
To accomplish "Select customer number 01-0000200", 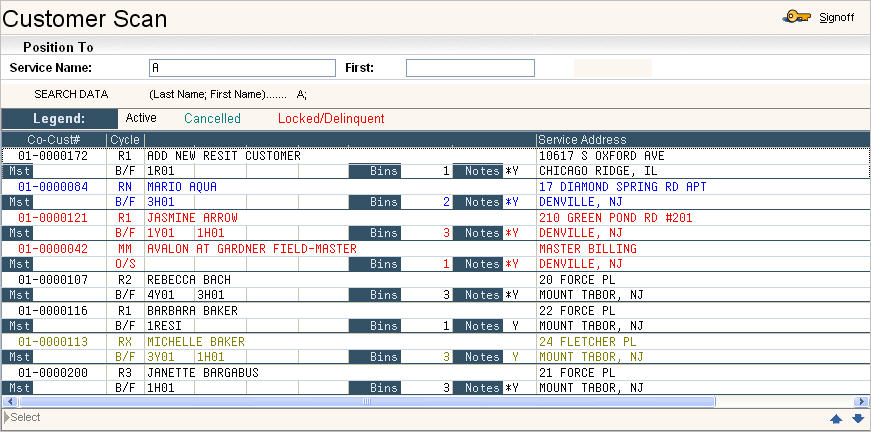I will (53, 373).
